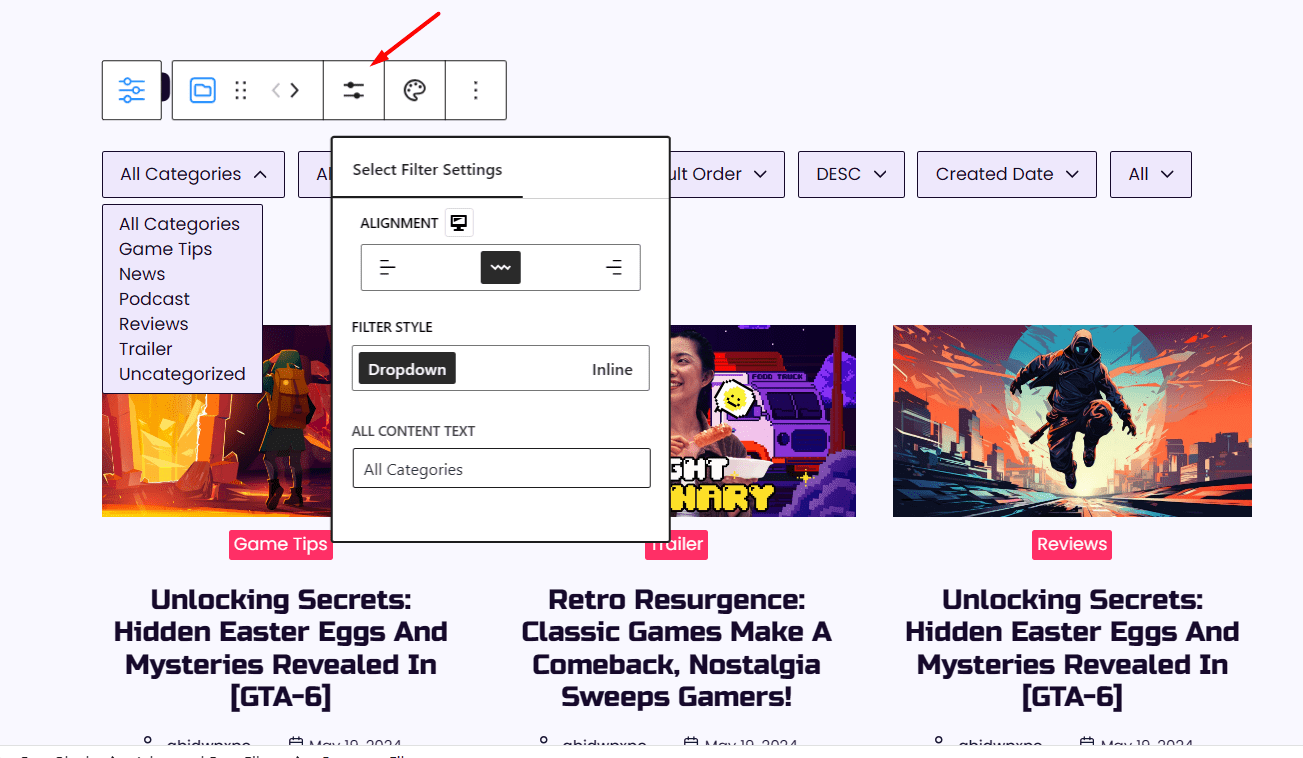Click the drag handle dots in block toolbar
The image size is (1303, 758).
[241, 90]
